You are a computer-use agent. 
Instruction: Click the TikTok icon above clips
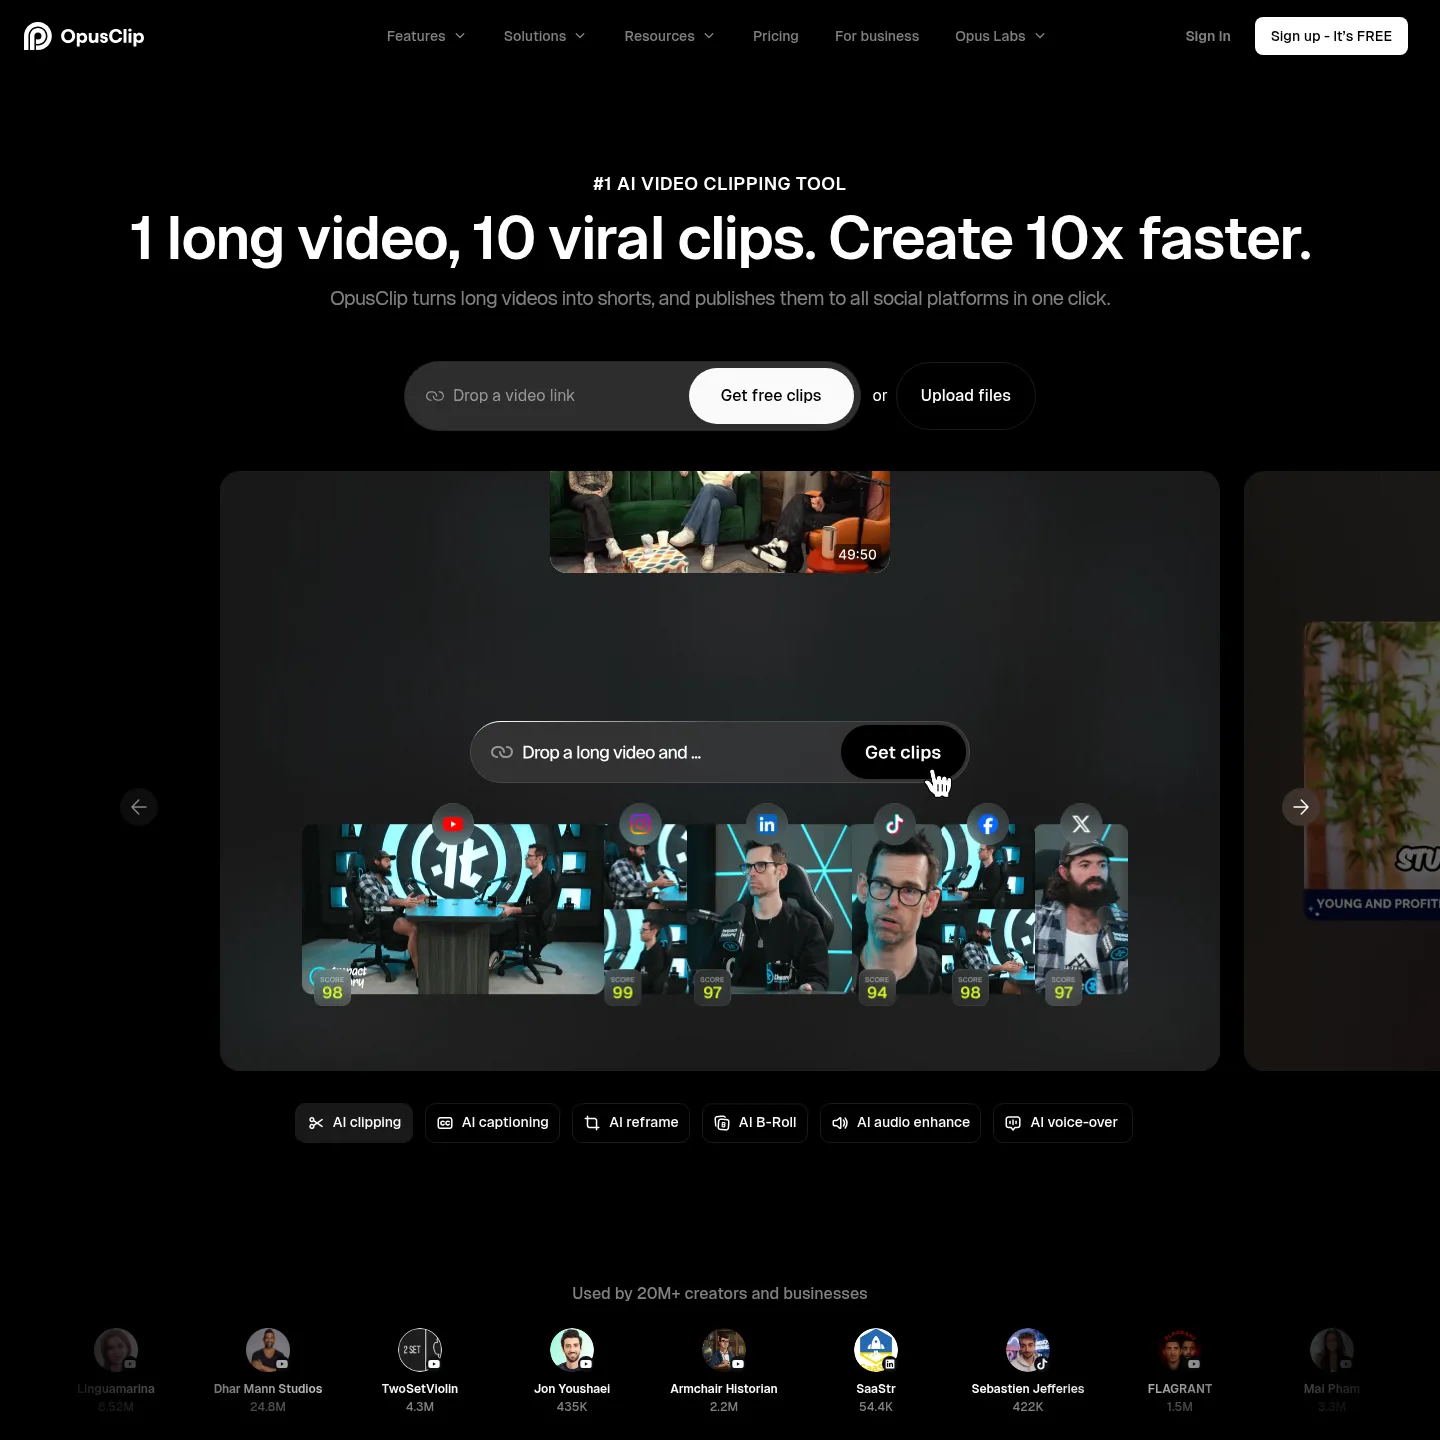894,824
